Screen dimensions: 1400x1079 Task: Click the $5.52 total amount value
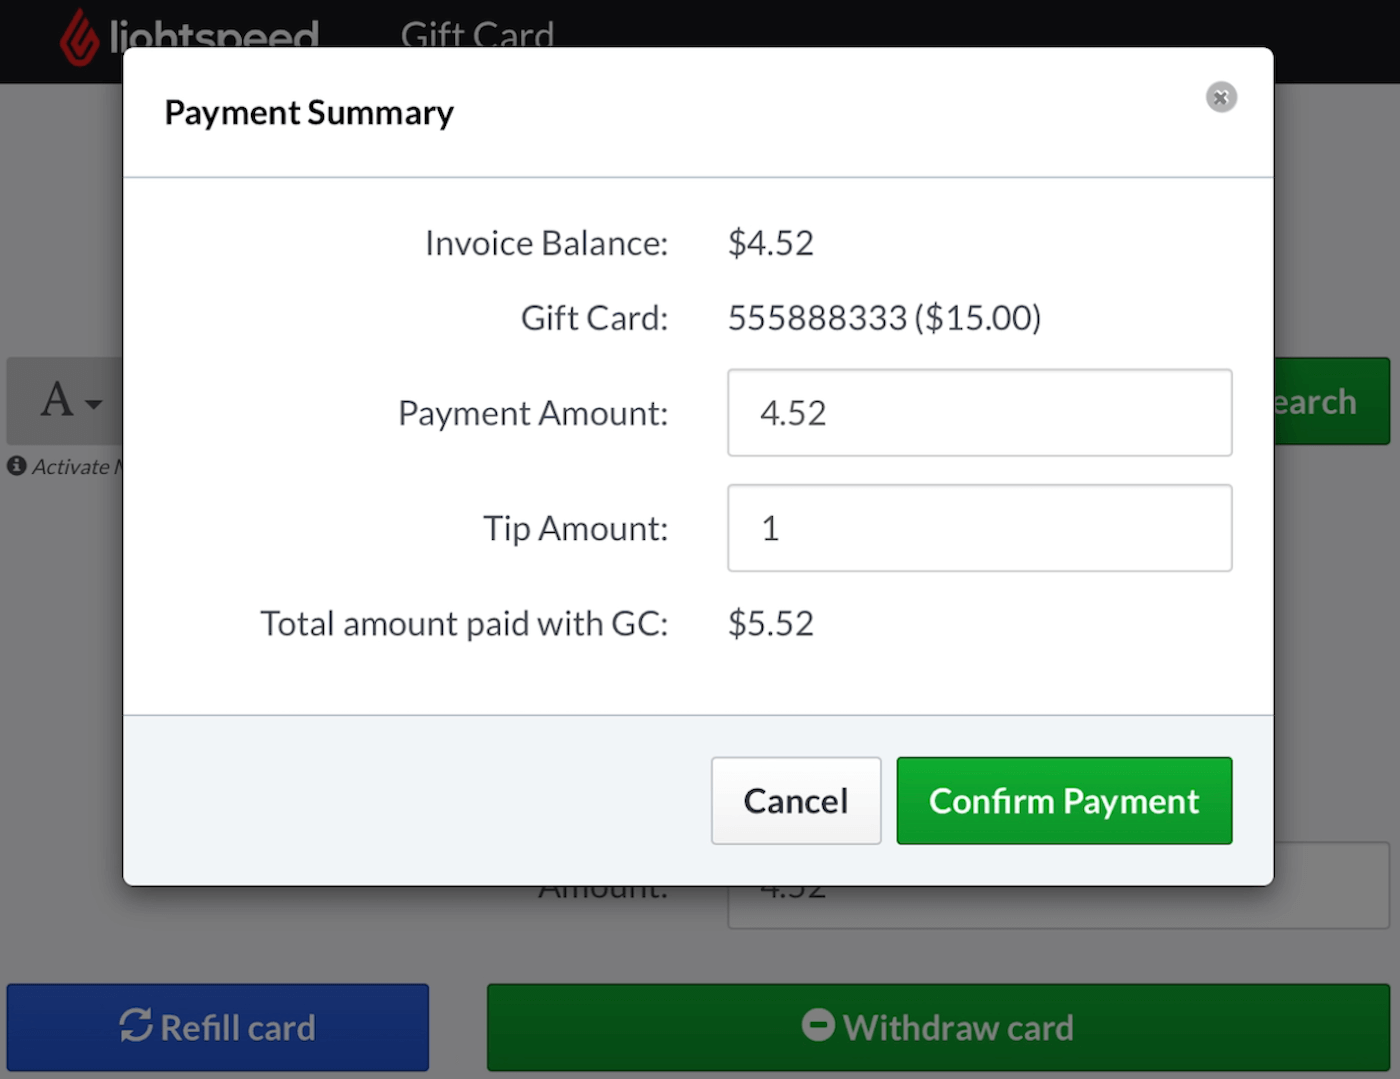click(x=771, y=624)
